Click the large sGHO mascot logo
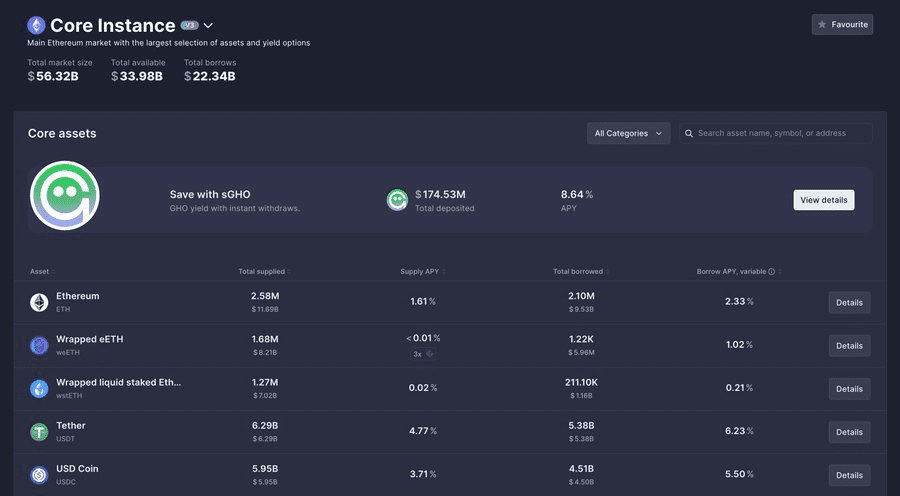This screenshot has width=900, height=496. click(x=65, y=196)
